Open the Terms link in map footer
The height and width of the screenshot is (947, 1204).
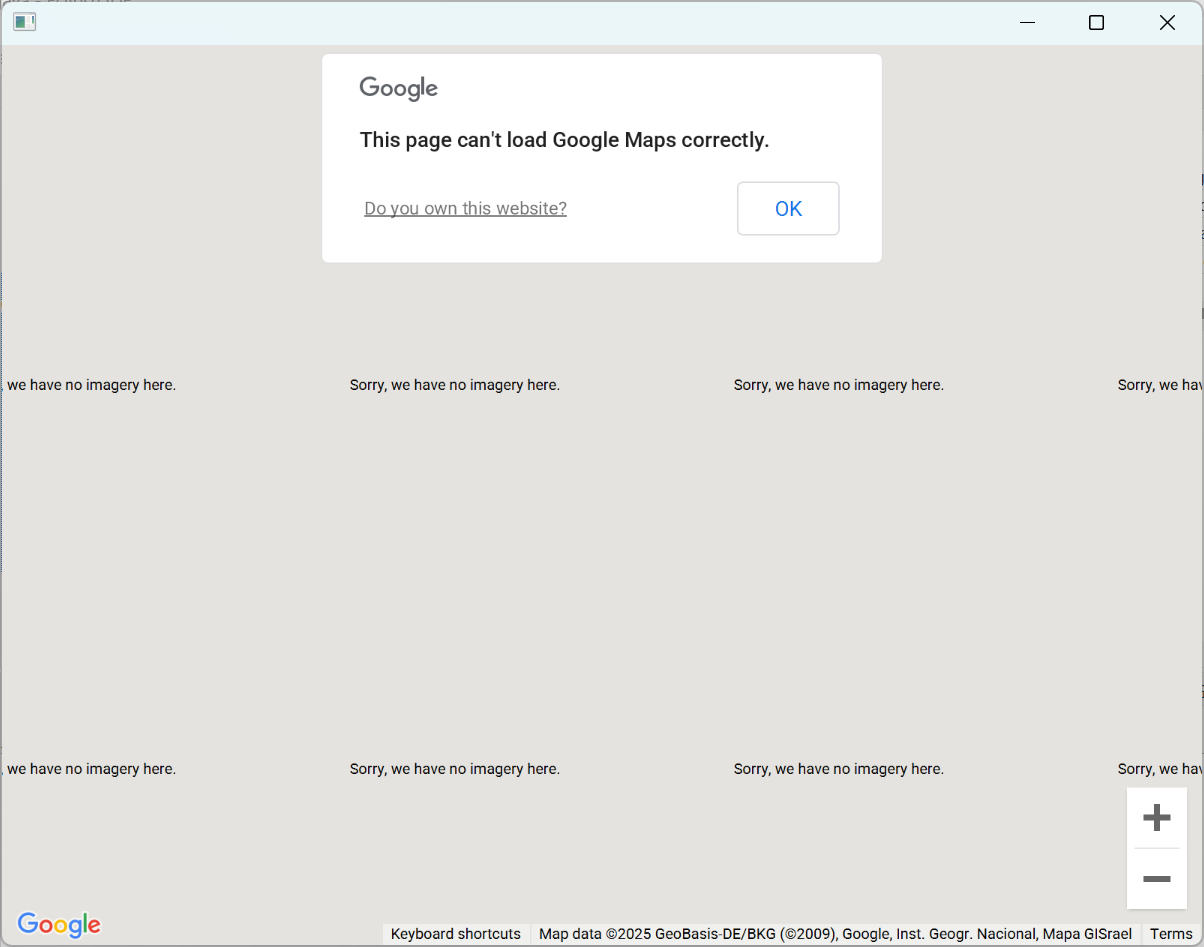(1170, 934)
